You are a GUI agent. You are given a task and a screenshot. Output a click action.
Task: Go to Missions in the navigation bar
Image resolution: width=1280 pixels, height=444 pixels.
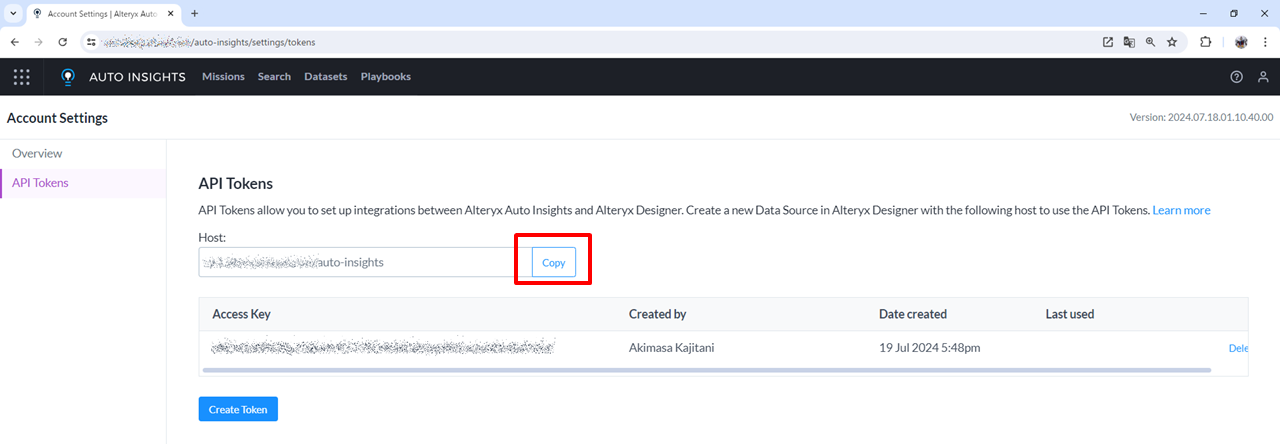[x=223, y=77]
